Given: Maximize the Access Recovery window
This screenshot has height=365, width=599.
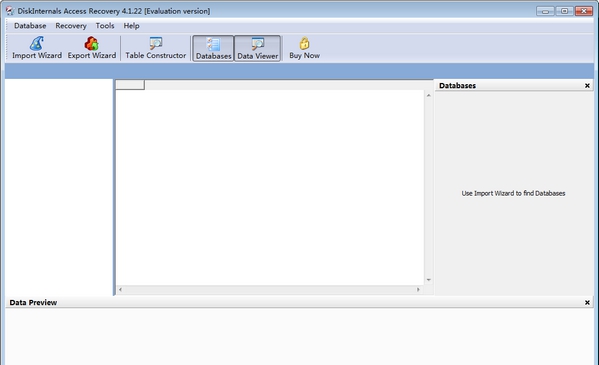Looking at the screenshot, I should 564,11.
